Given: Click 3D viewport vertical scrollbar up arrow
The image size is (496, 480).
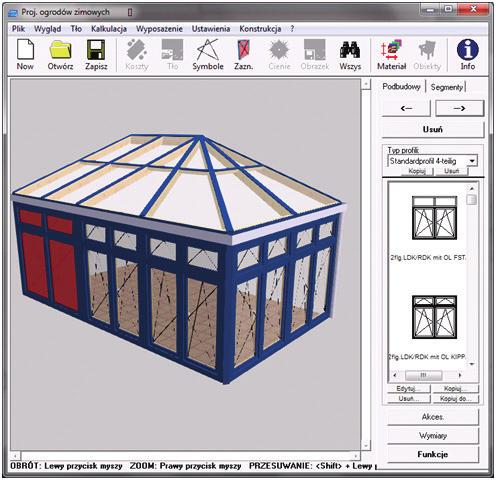Looking at the screenshot, I should pos(366,84).
